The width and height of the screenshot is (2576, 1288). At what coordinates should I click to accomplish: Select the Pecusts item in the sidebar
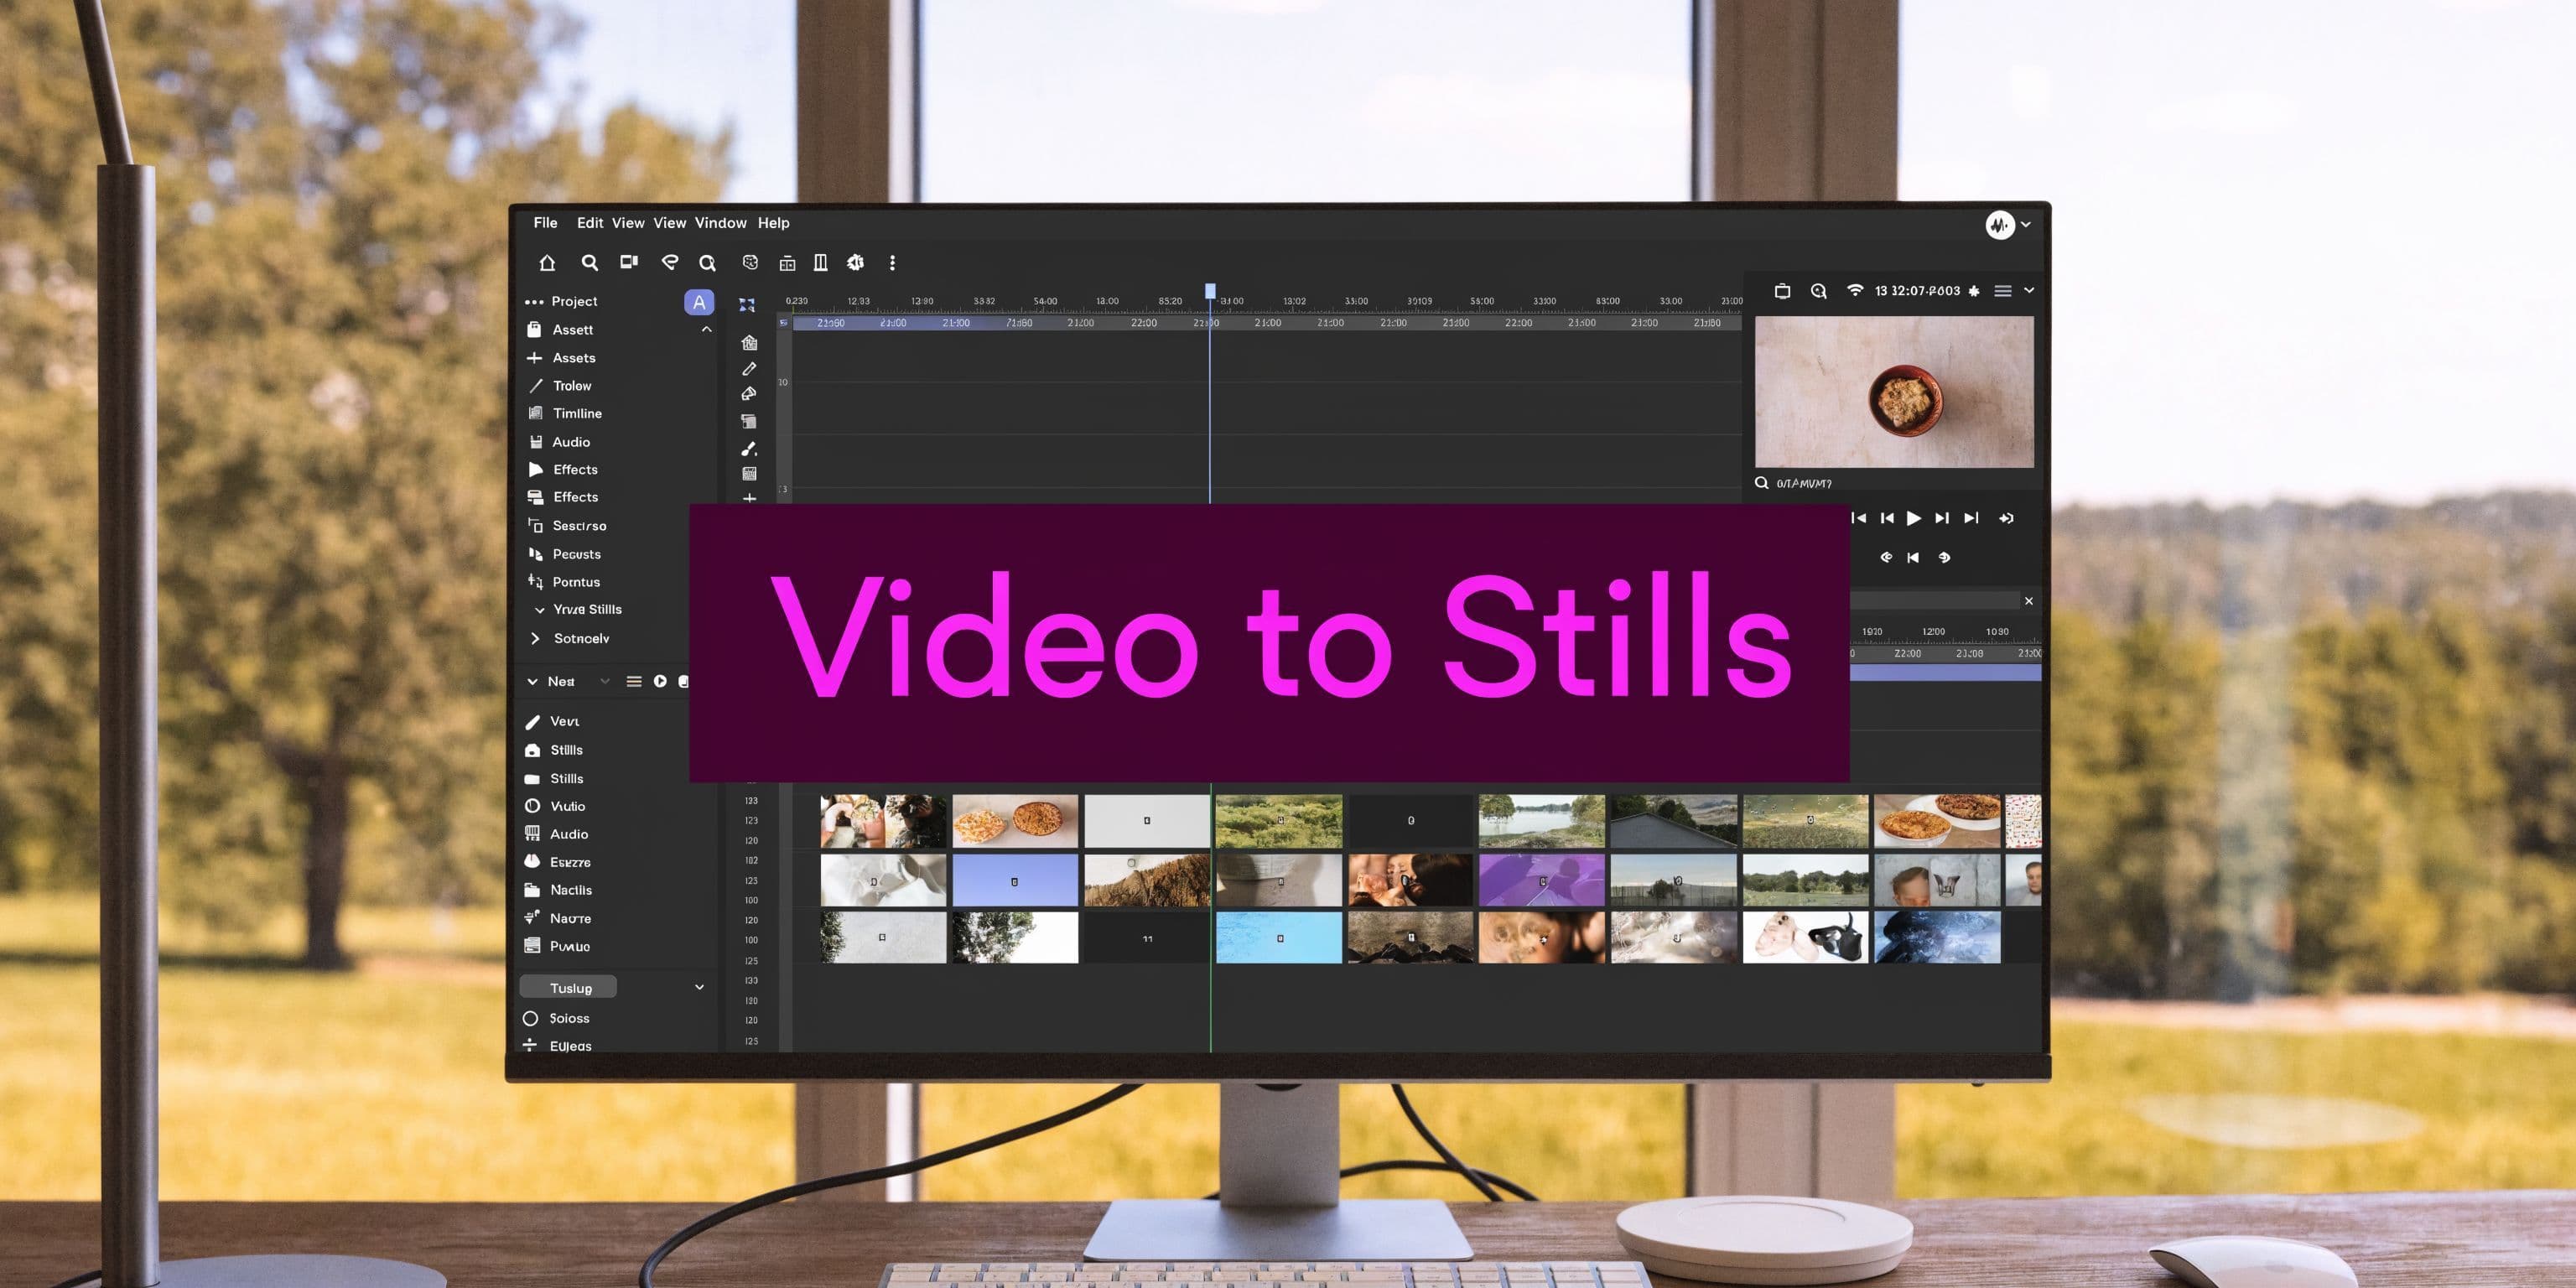(x=564, y=554)
